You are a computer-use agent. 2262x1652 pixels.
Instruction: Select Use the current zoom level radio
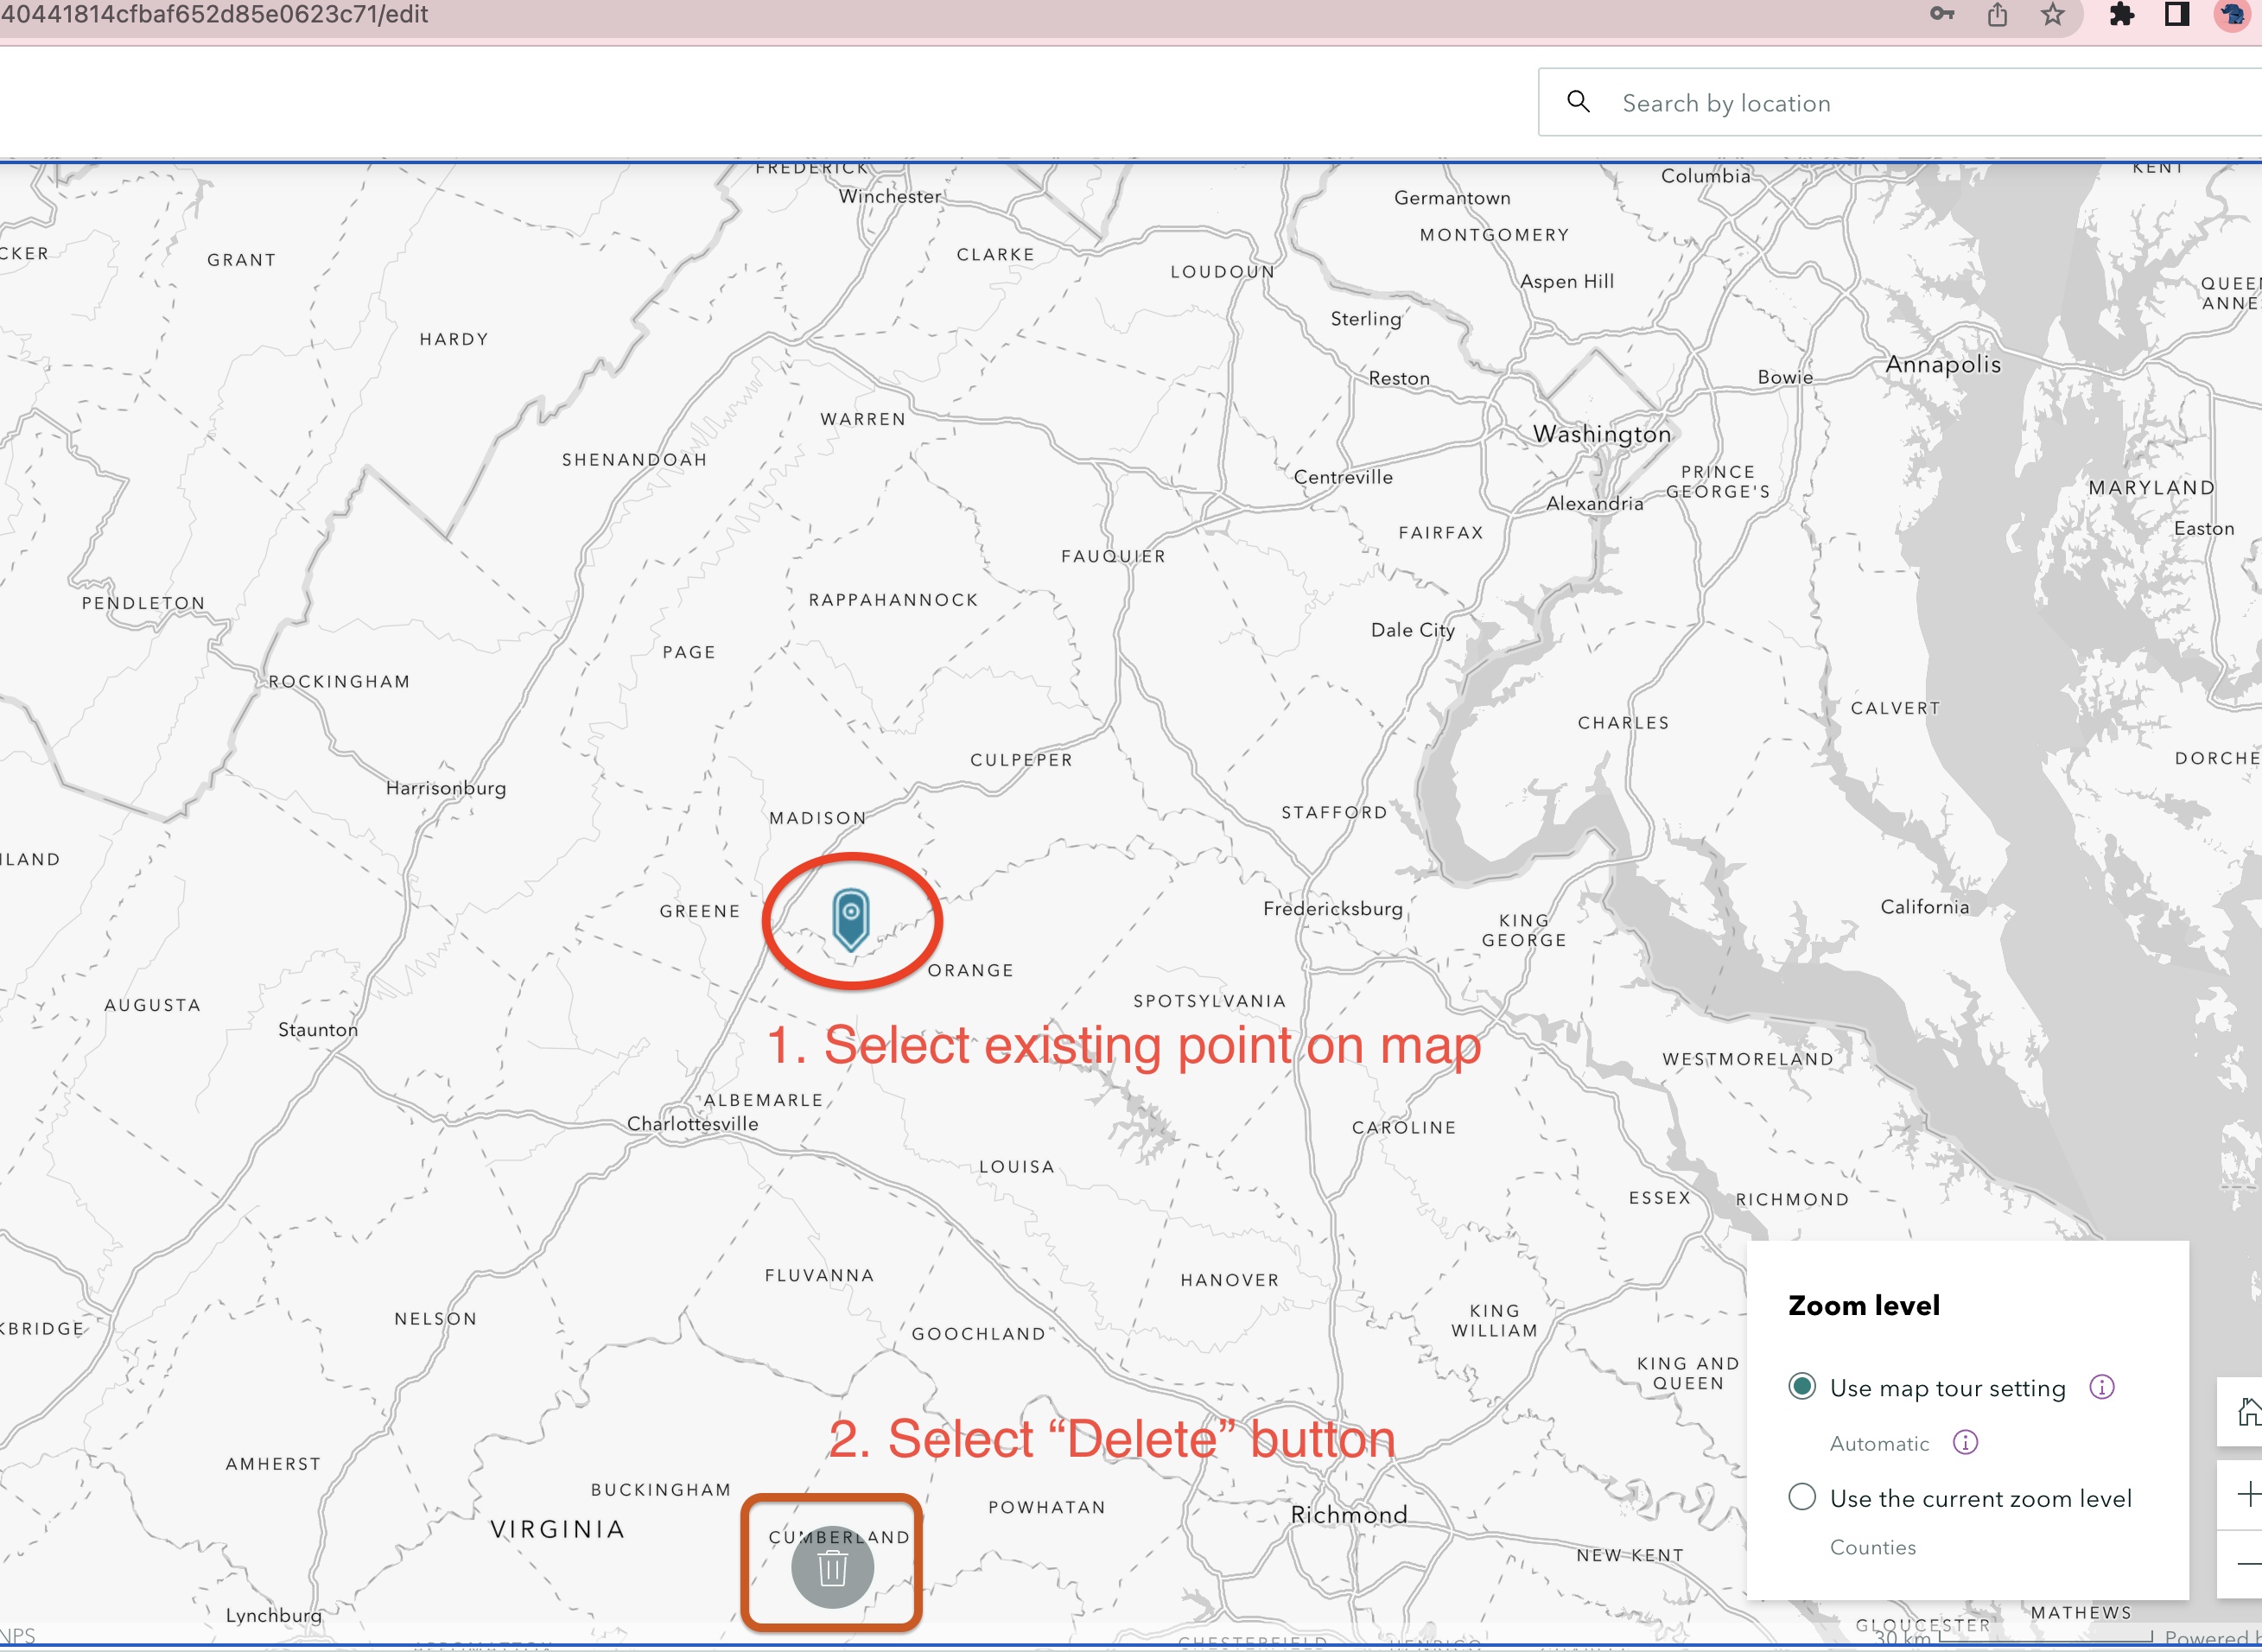point(1802,1497)
